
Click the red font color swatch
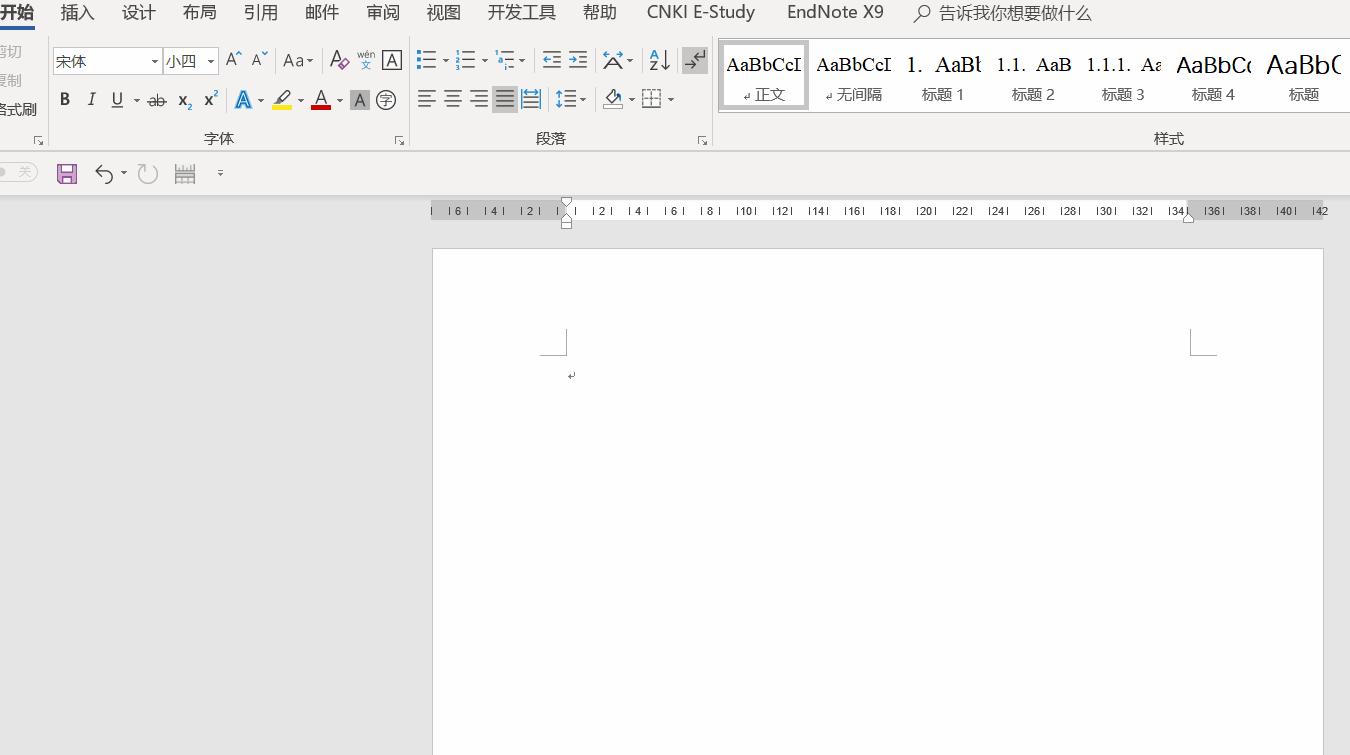coord(320,99)
